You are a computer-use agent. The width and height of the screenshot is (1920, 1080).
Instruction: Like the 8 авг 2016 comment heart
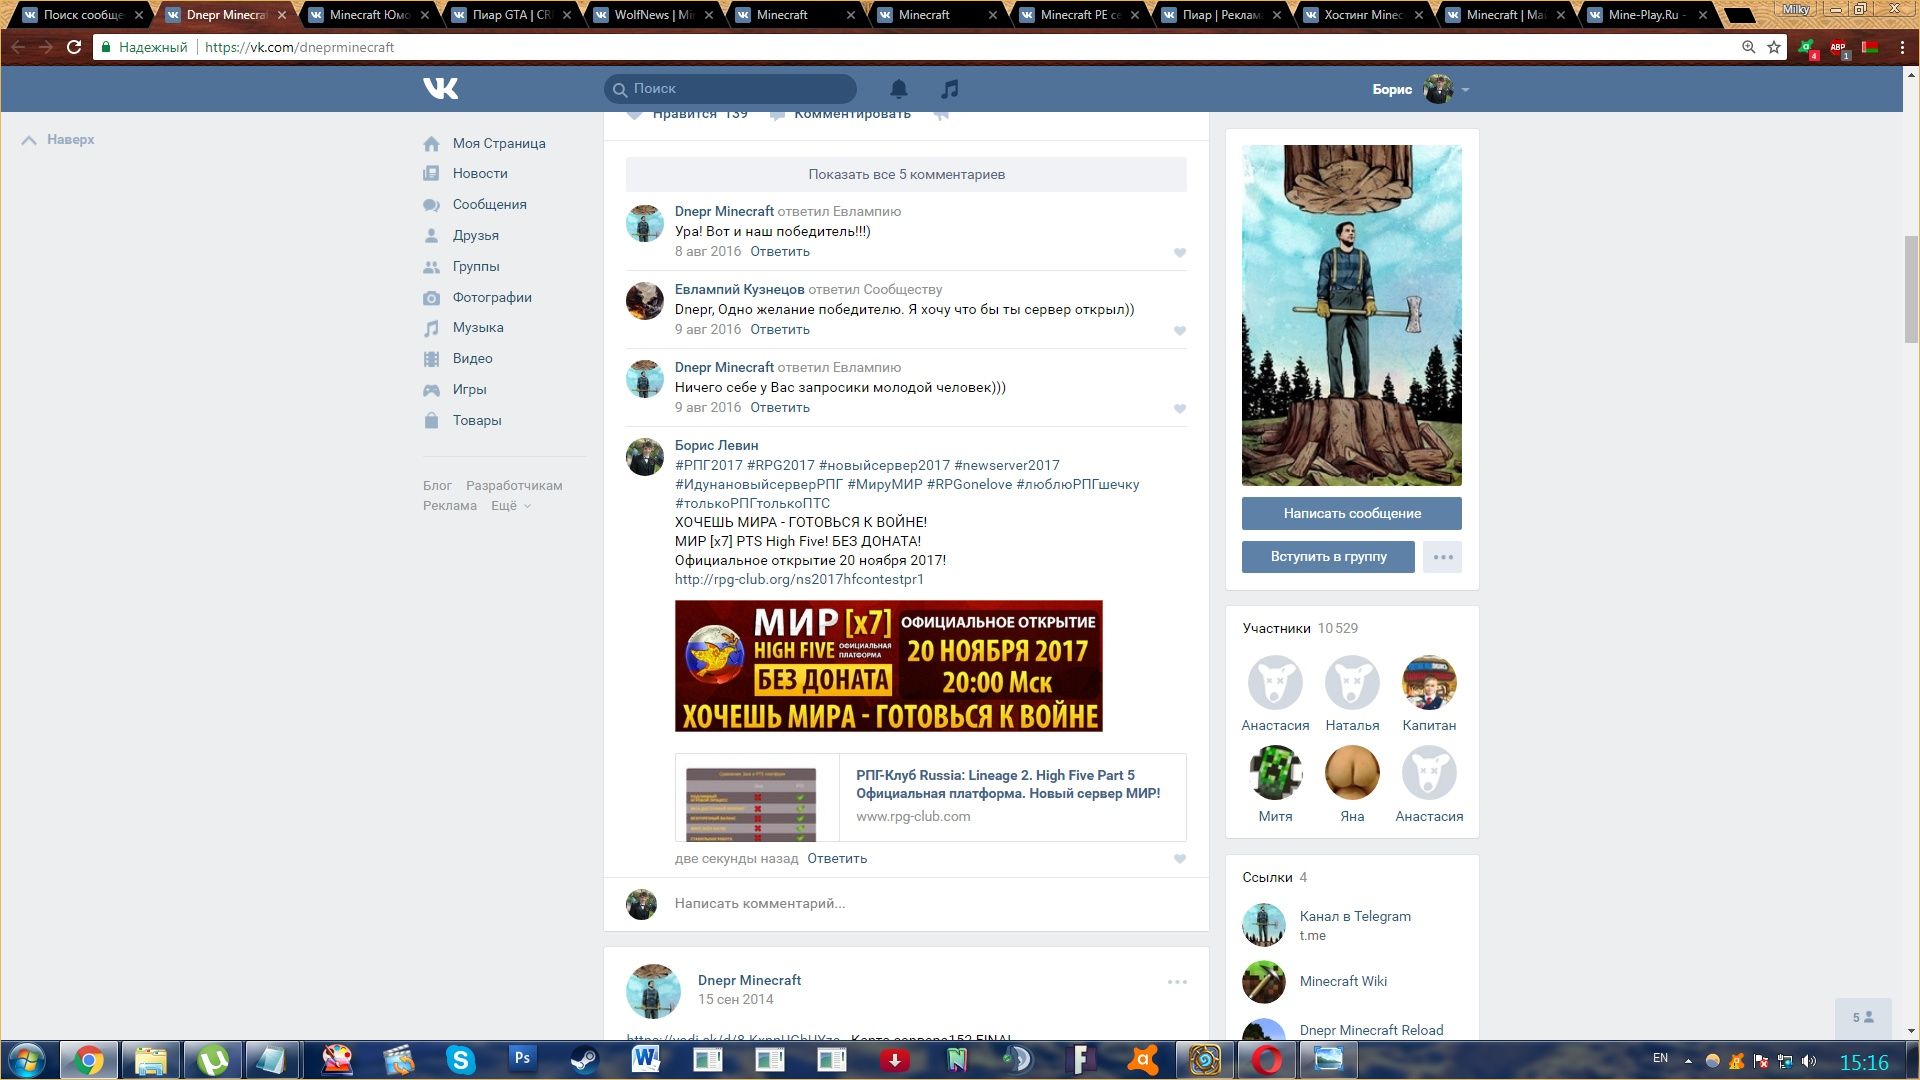pyautogui.click(x=1179, y=253)
